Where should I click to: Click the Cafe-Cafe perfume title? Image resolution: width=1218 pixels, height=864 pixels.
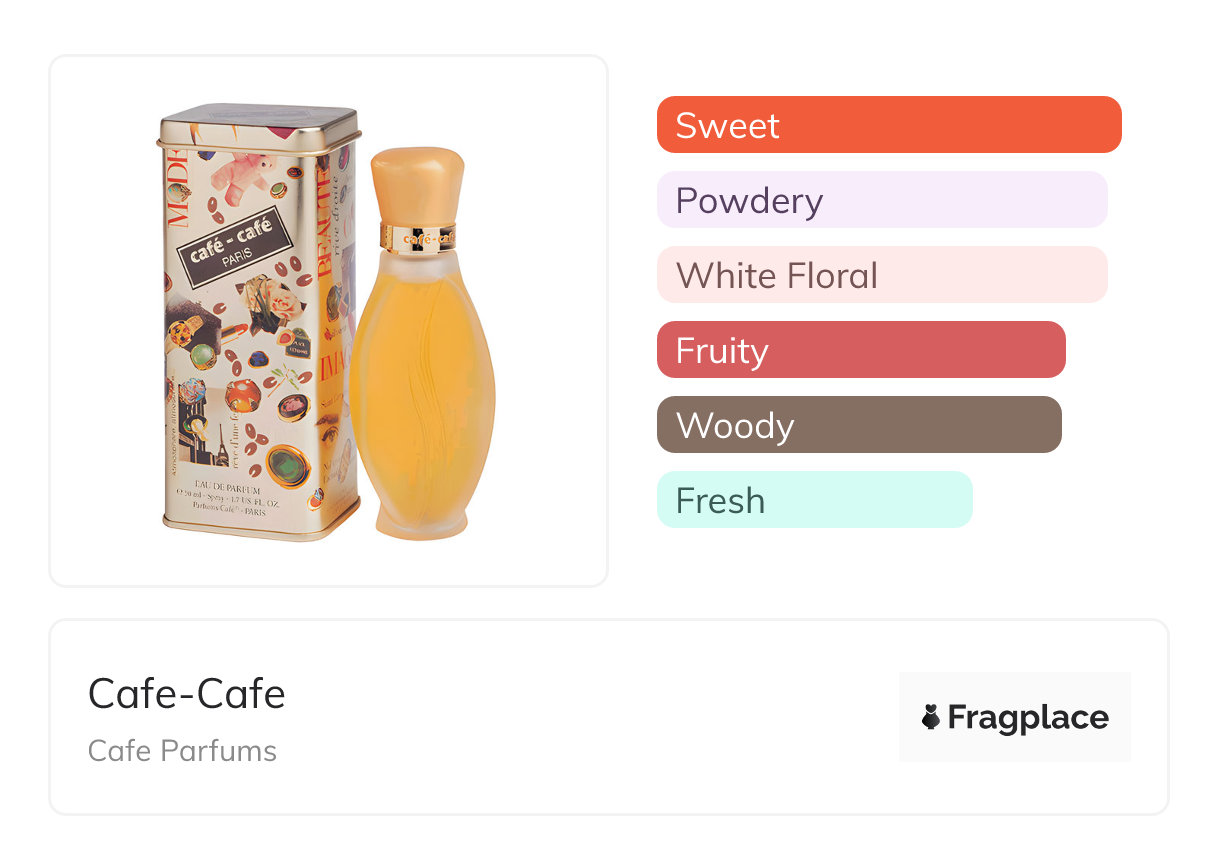[x=187, y=694]
